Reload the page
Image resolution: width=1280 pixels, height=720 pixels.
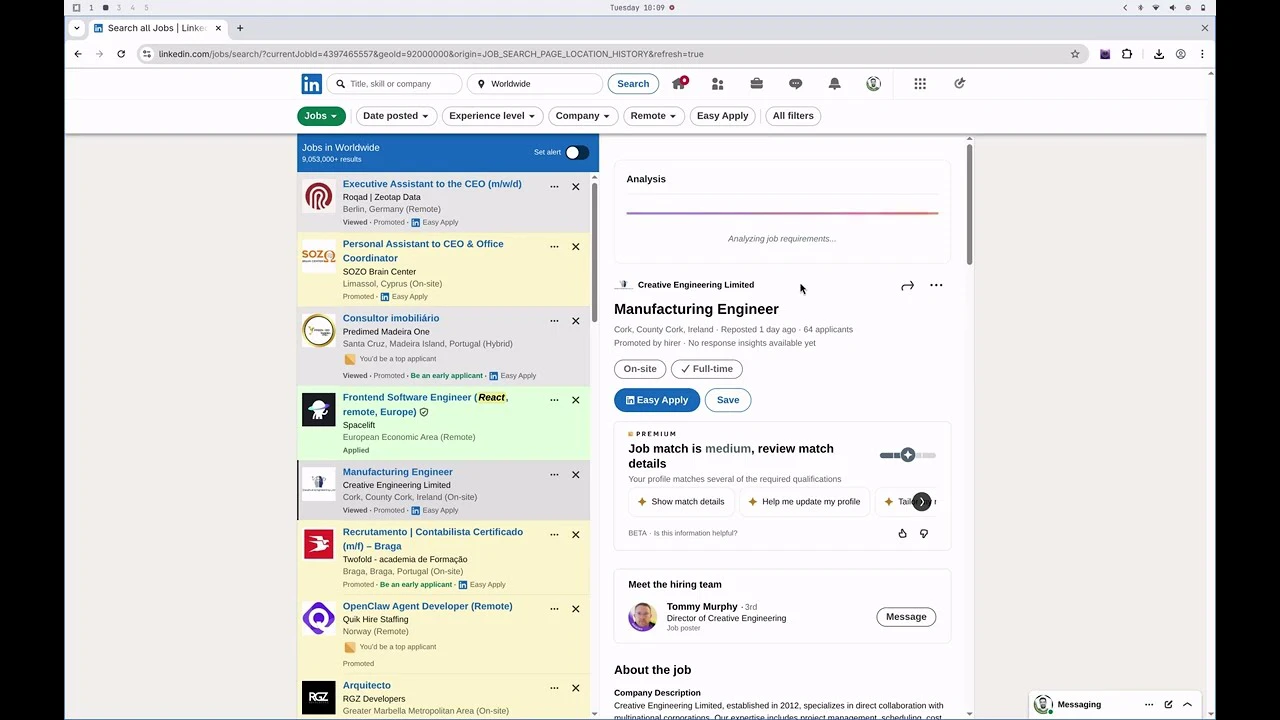pyautogui.click(x=121, y=54)
